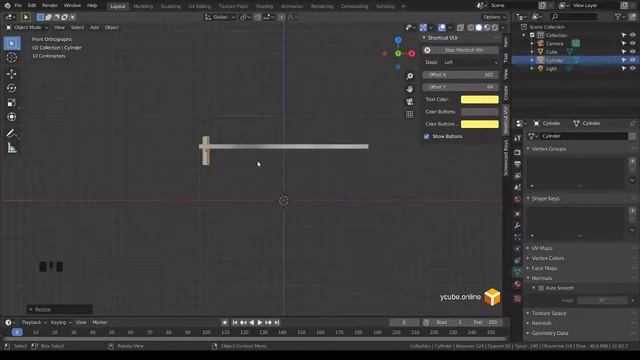
Task: Expand the Vertex Colors panel
Action: tap(548, 258)
